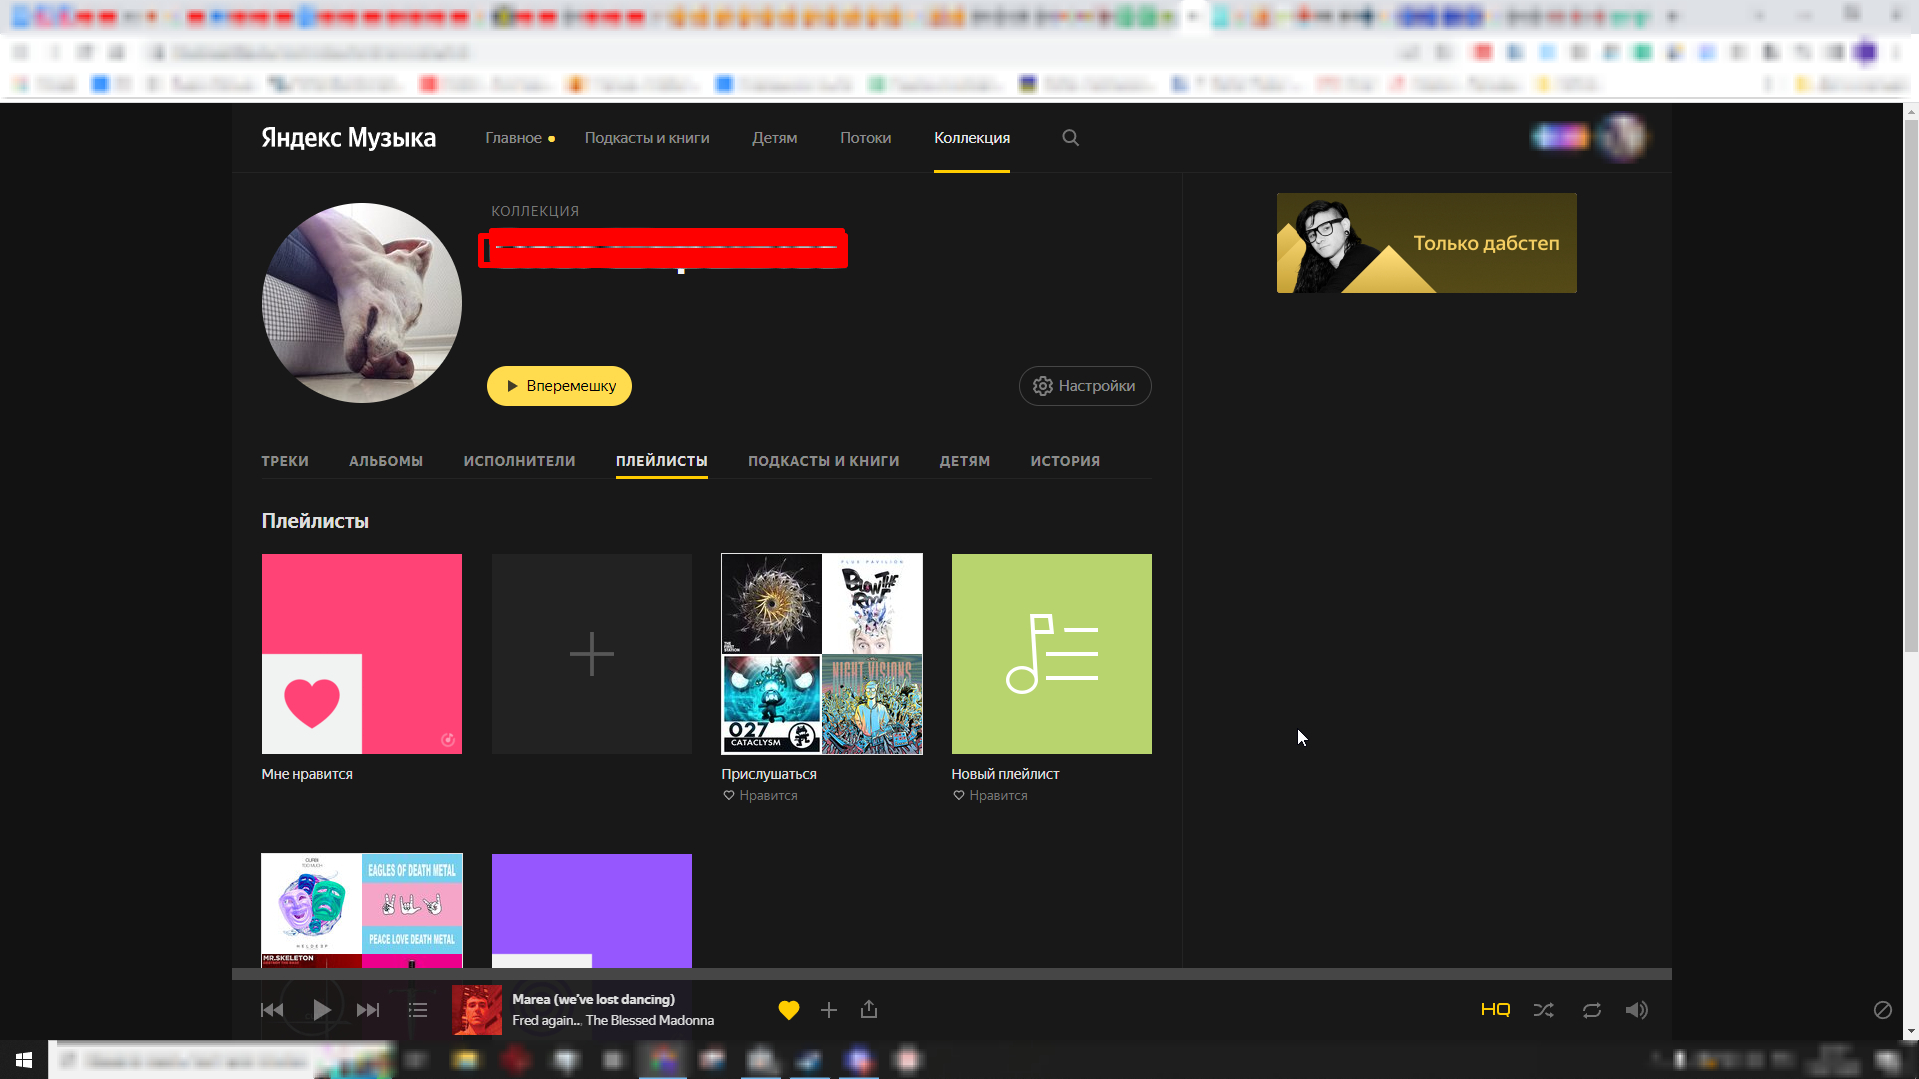
Task: Open the Мне нравится playlist title
Action: tap(307, 774)
